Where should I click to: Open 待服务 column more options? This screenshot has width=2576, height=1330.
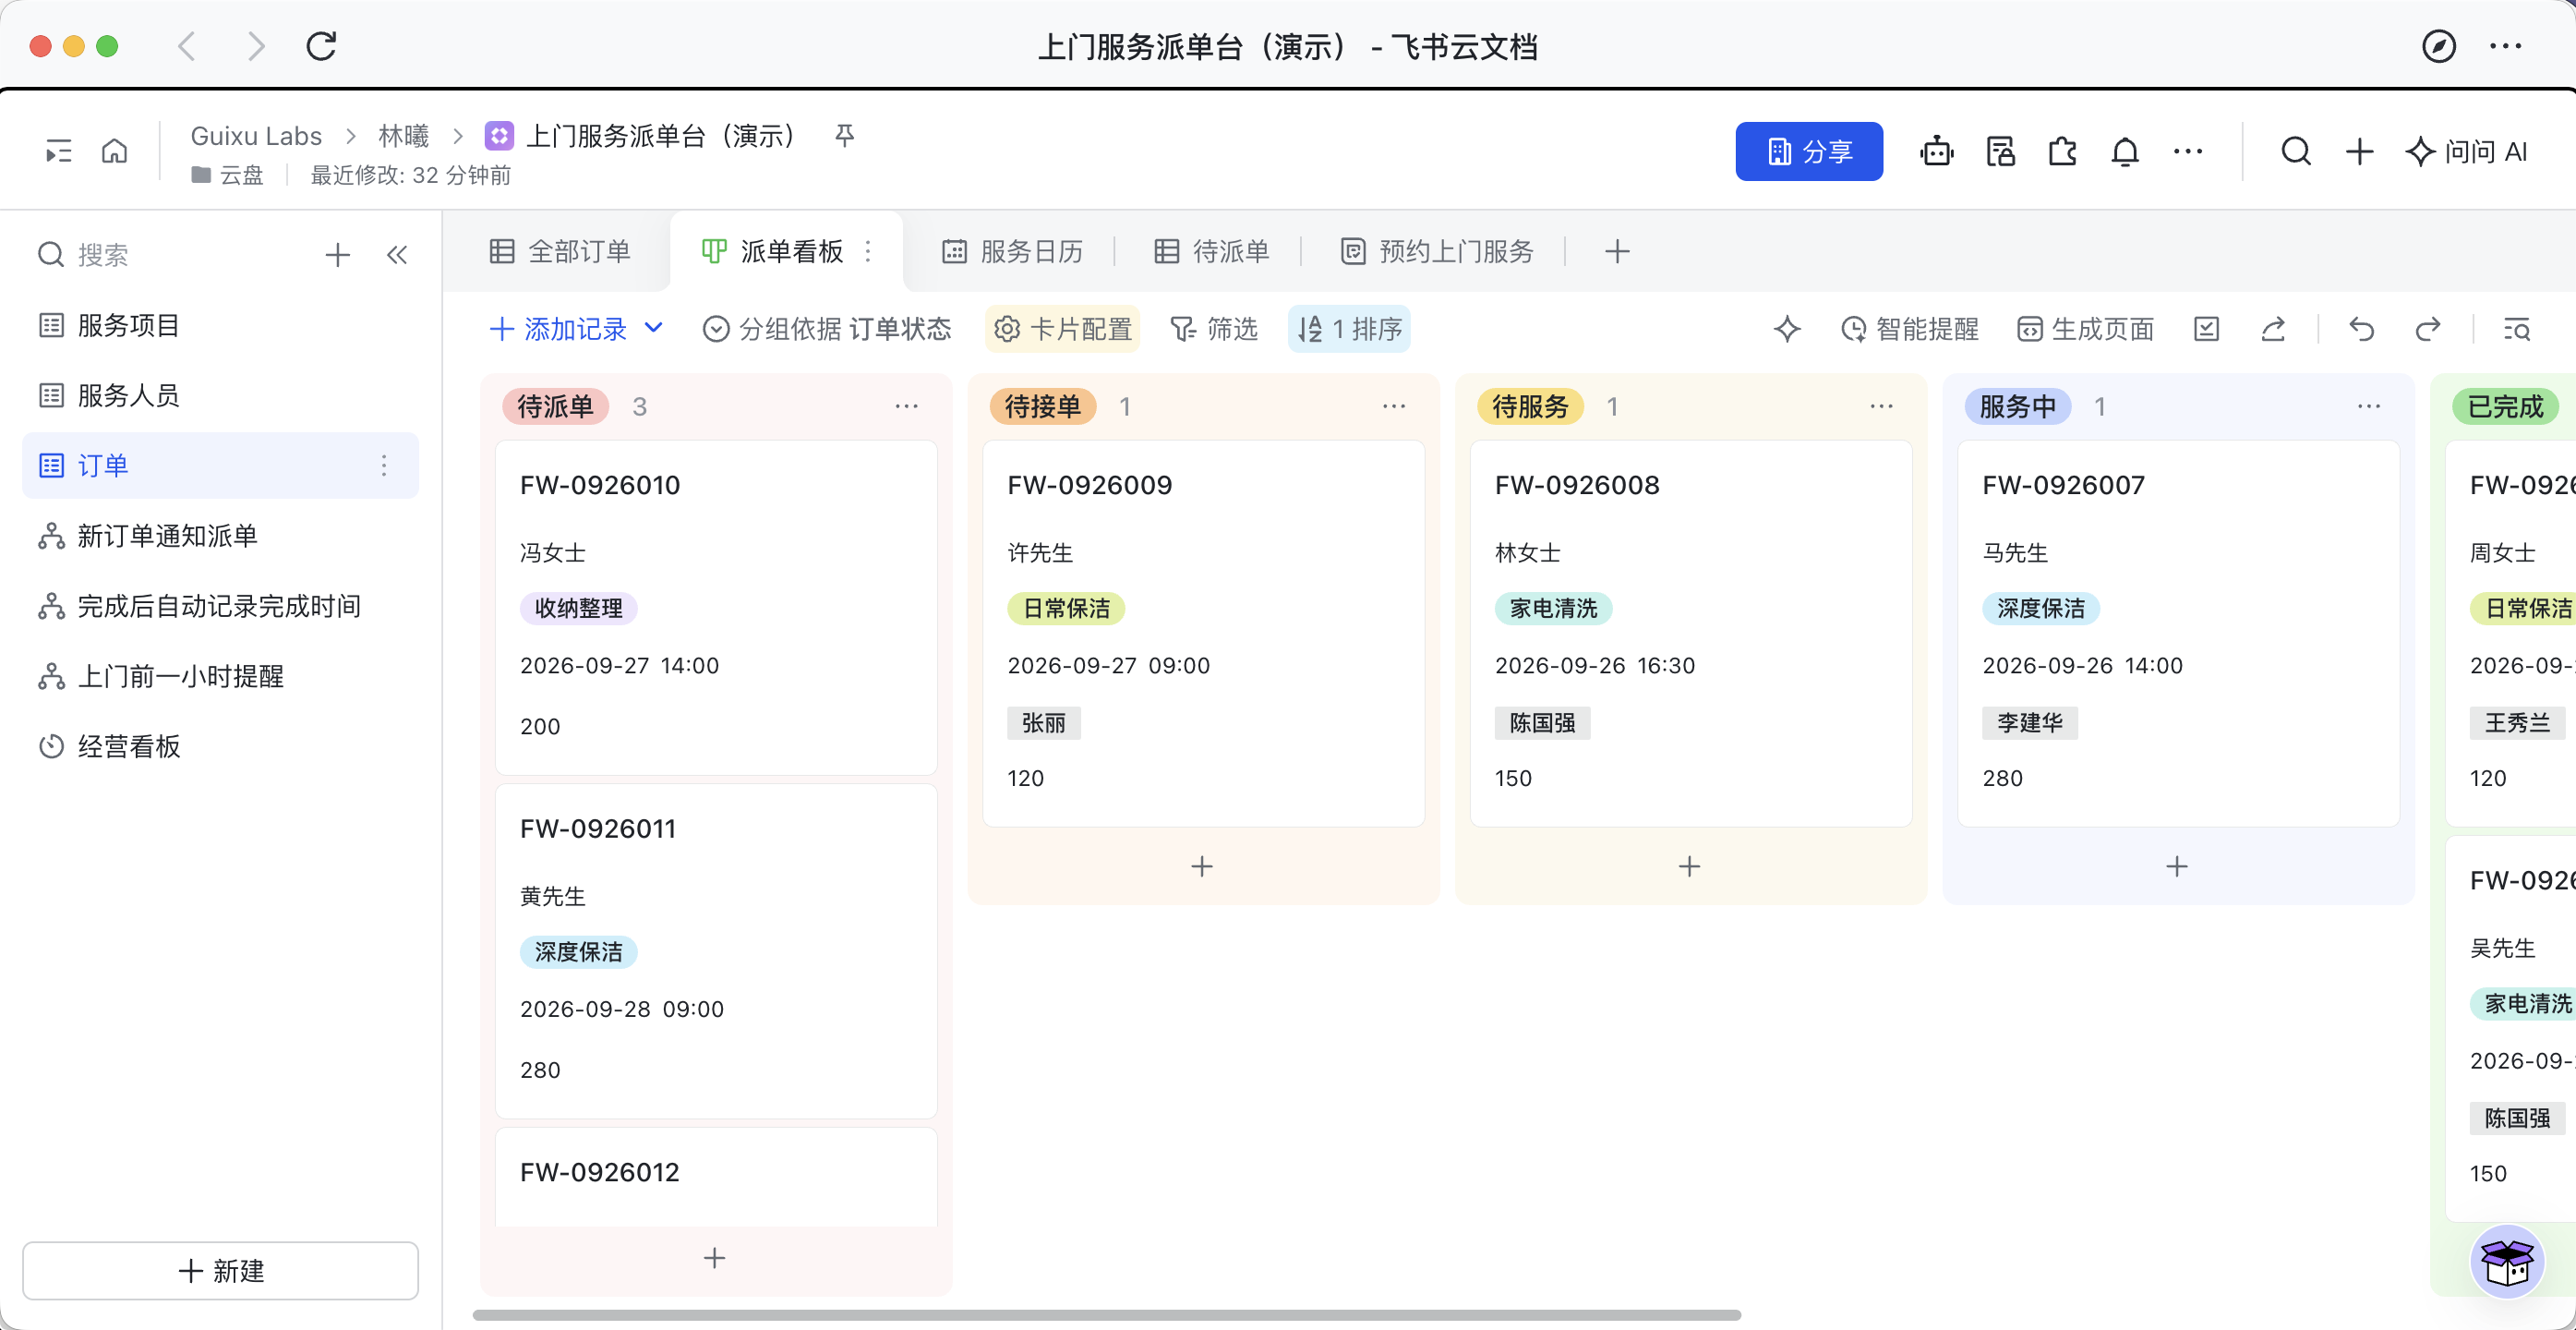pyautogui.click(x=1881, y=406)
